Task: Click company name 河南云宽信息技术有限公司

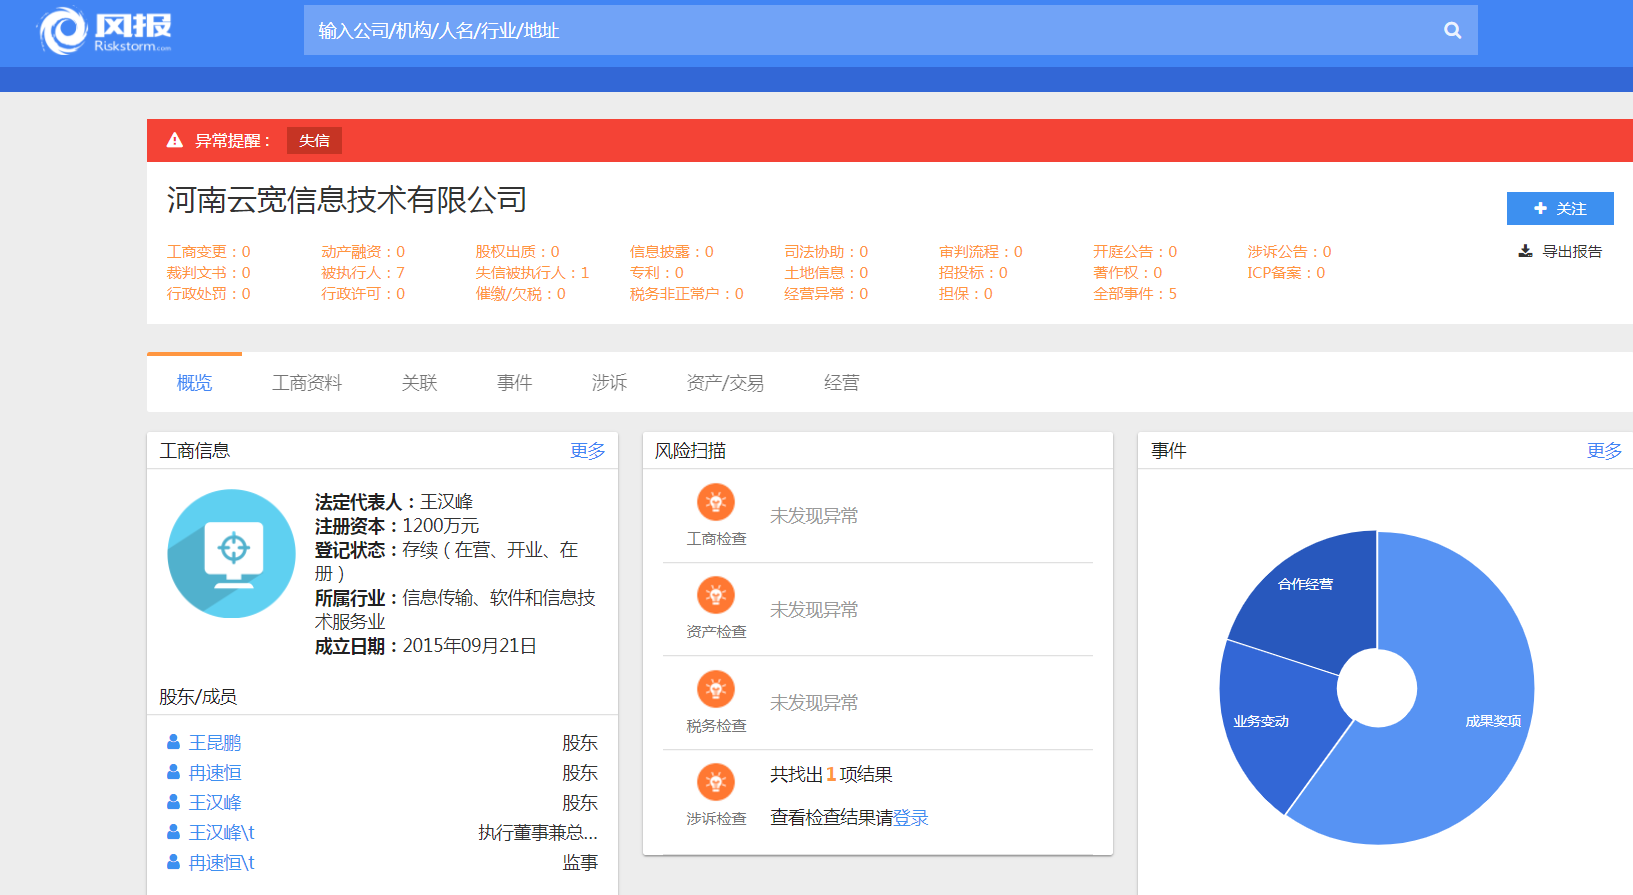Action: tap(347, 200)
